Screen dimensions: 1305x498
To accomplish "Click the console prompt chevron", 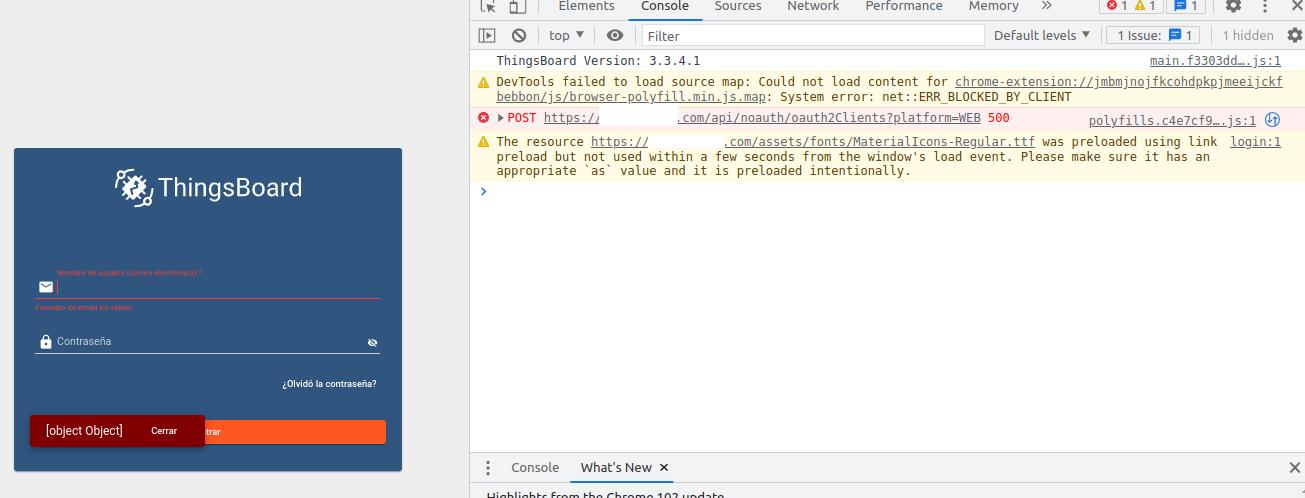I will [484, 191].
